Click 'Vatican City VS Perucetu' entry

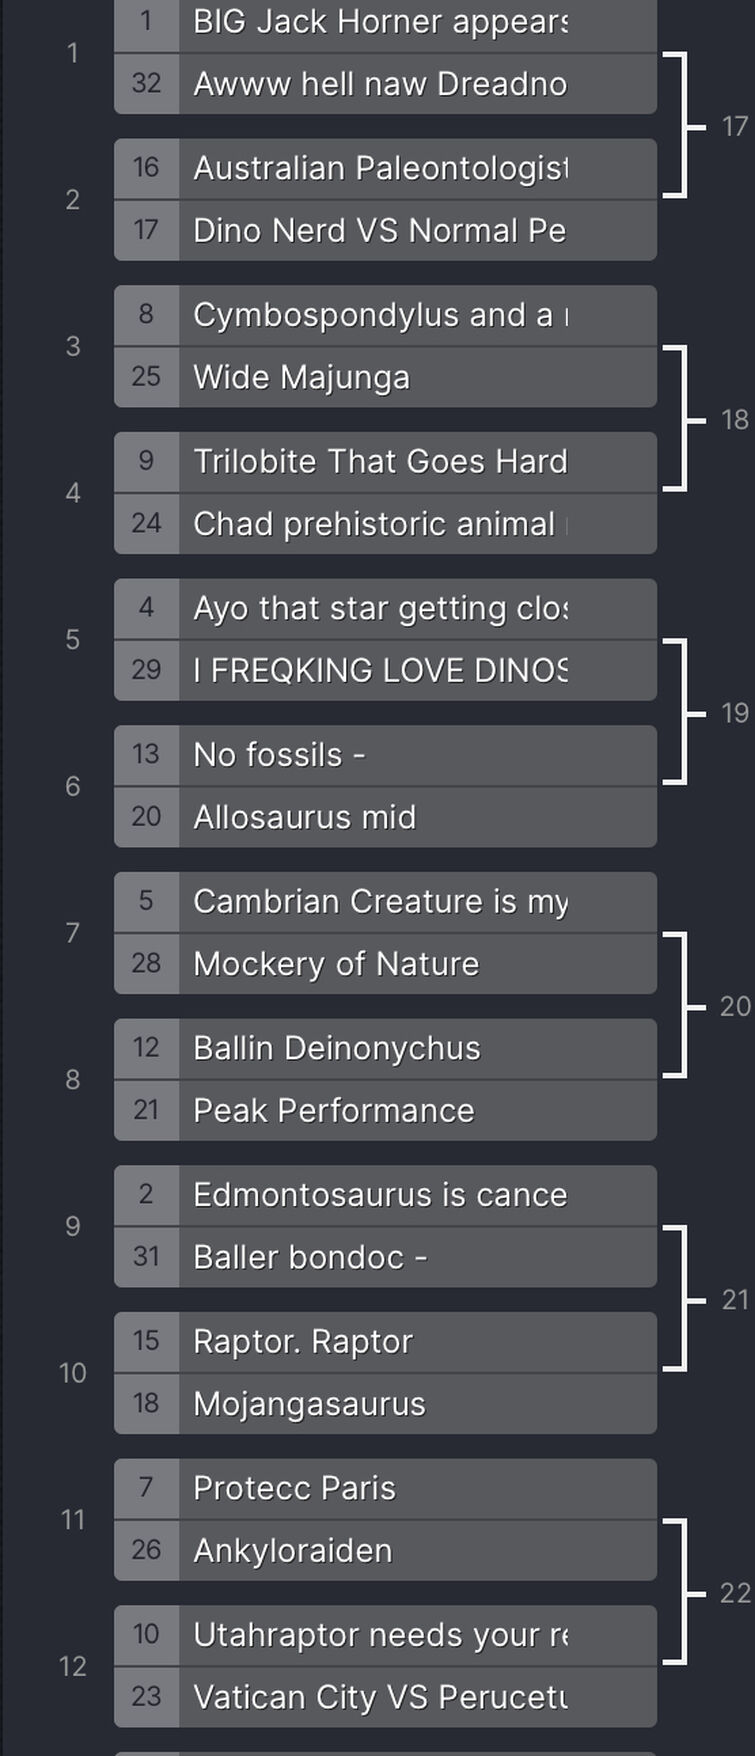coord(385,1698)
